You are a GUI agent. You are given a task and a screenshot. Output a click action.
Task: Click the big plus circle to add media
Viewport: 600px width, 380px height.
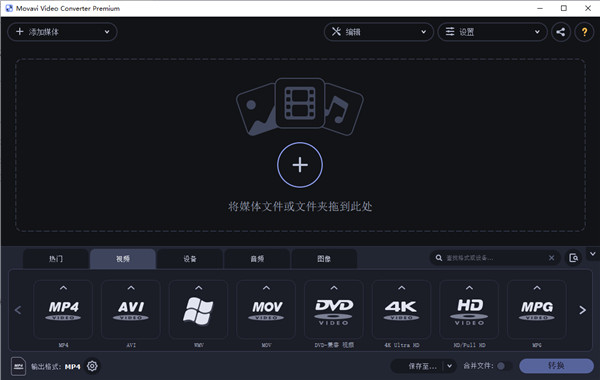(x=300, y=165)
